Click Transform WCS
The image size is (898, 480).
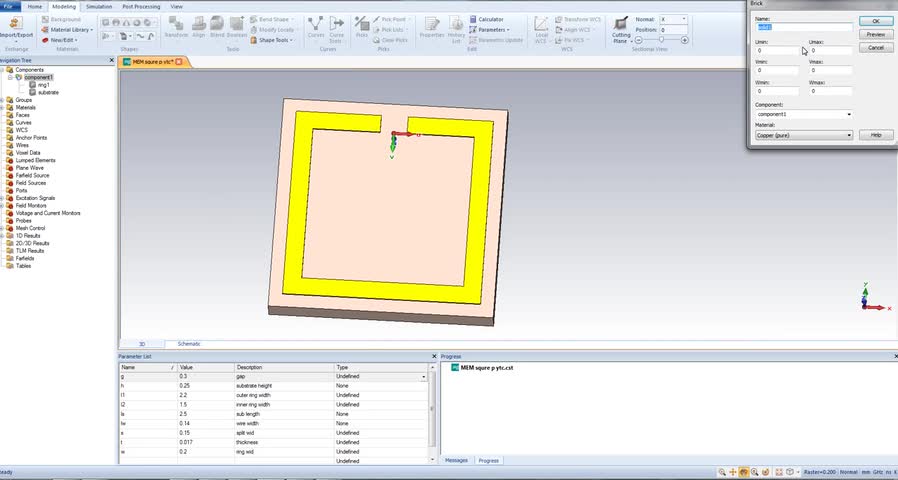tap(578, 19)
